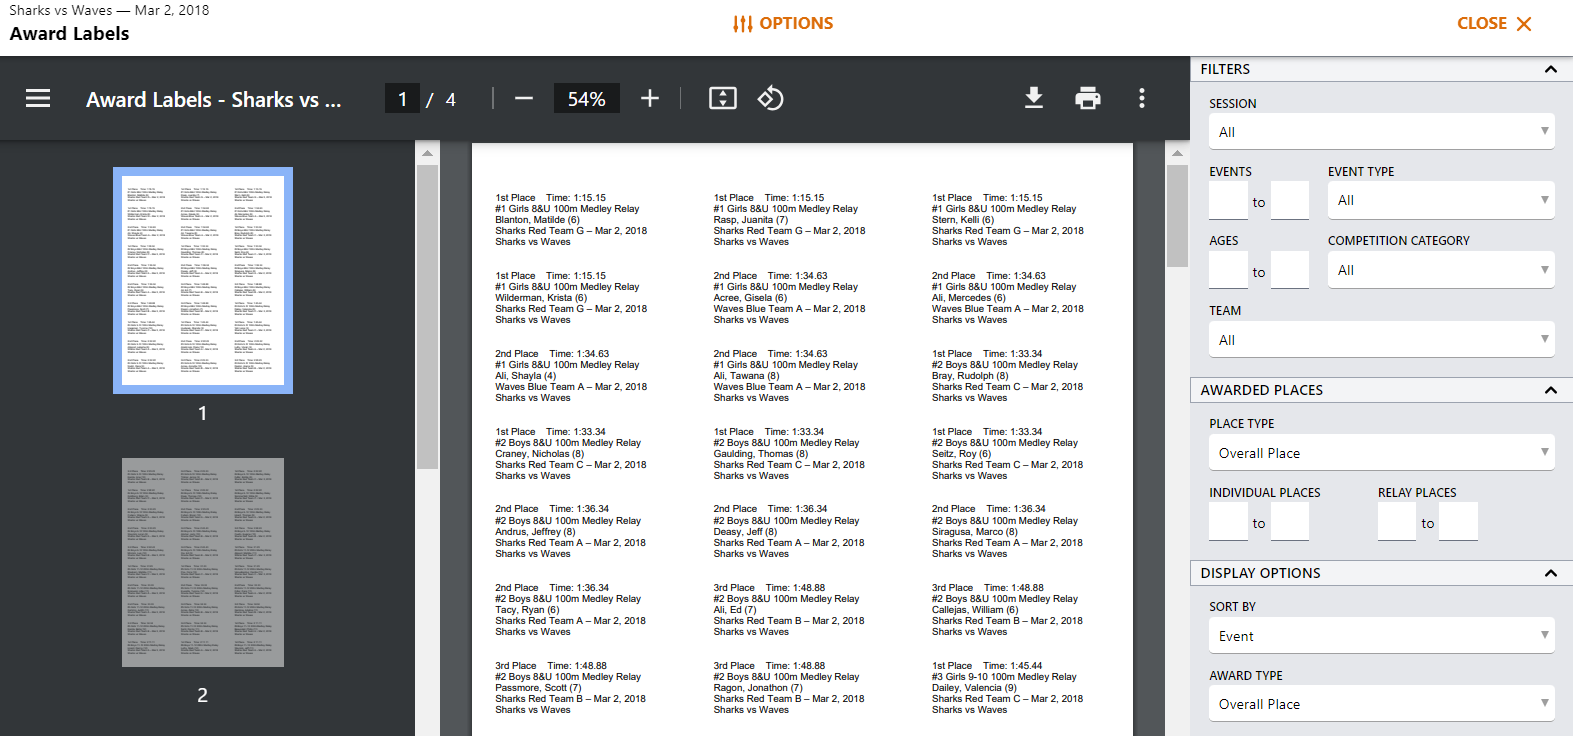Click the RELAY PLACES to field

click(x=1459, y=522)
